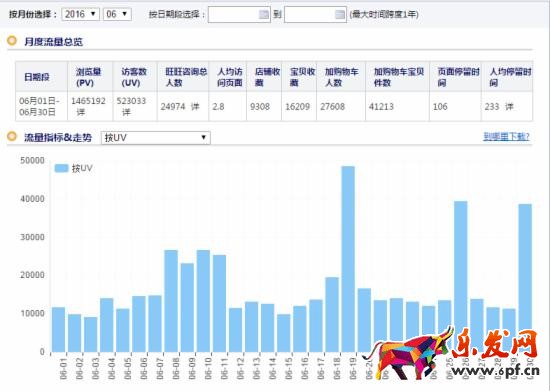The width and height of the screenshot is (550, 391).
Task: Click the 06-04 x-axis label
Action: pyautogui.click(x=112, y=368)
